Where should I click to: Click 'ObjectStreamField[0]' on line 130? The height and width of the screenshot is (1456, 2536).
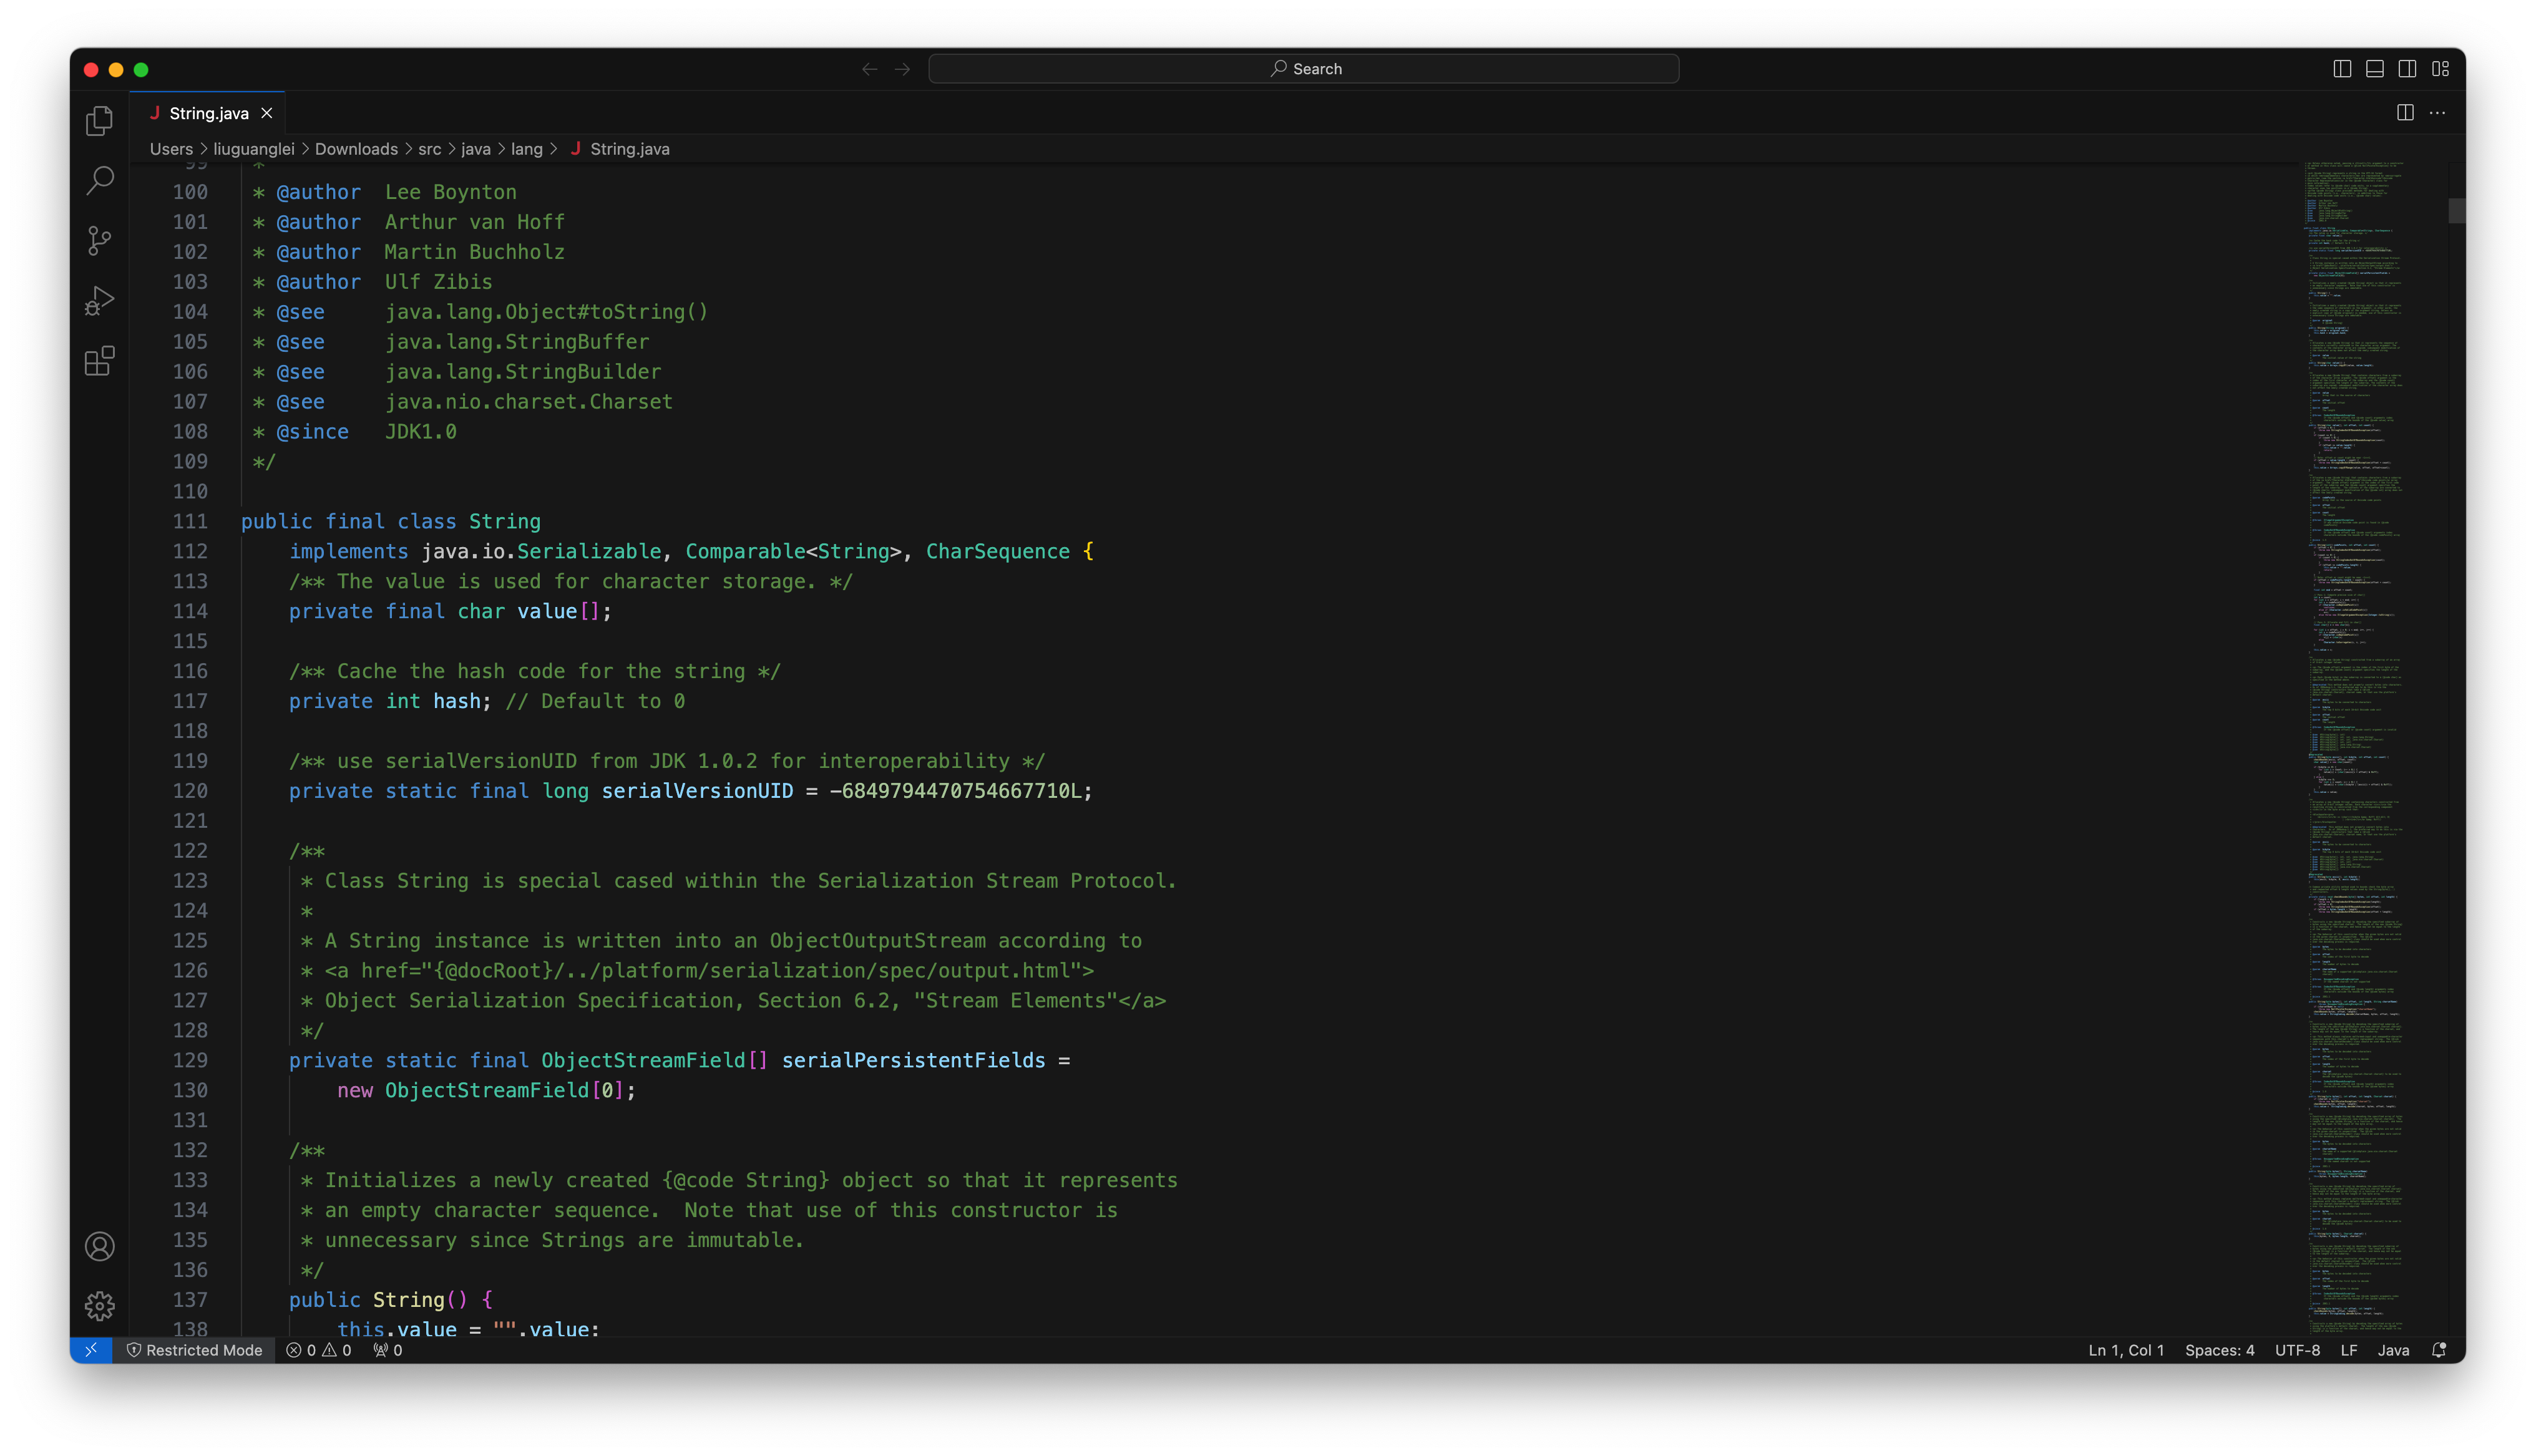(505, 1090)
